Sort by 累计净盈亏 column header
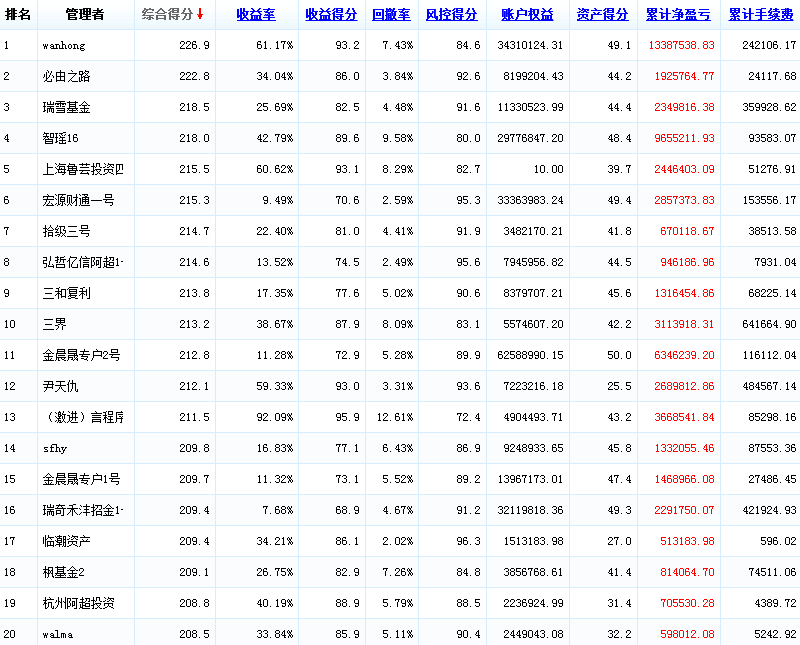This screenshot has width=800, height=645. [679, 15]
